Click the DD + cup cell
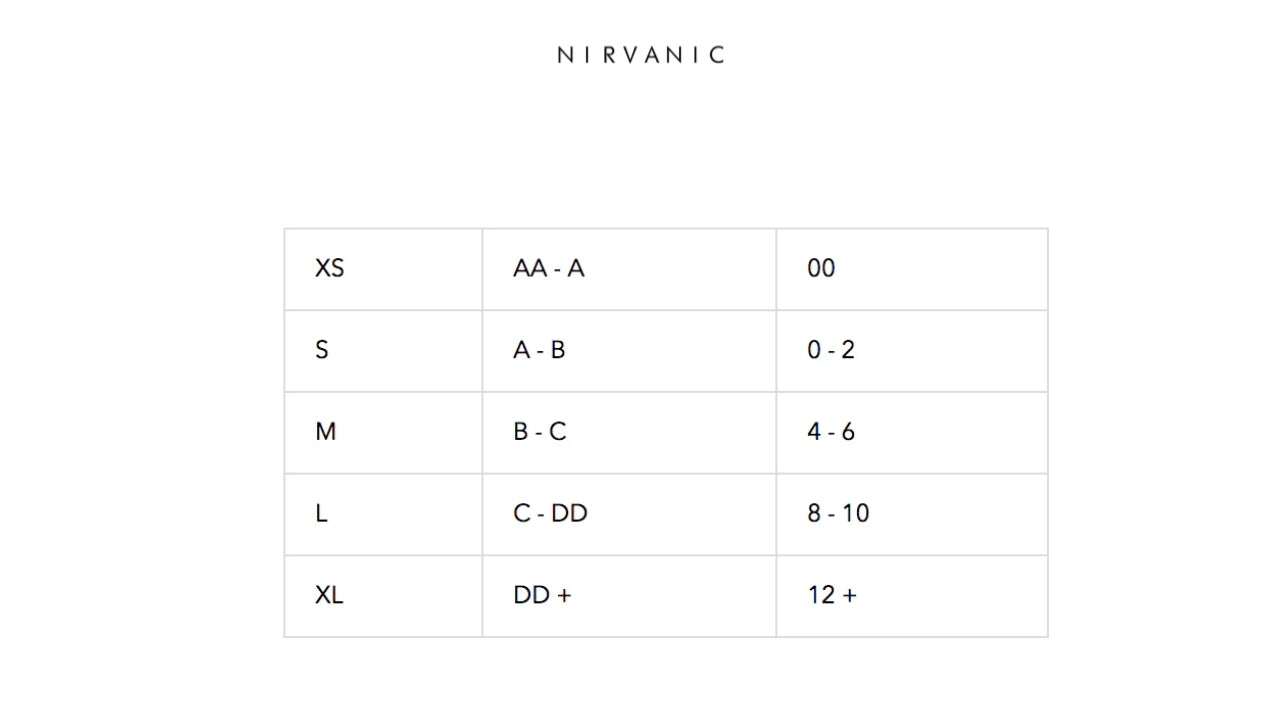 (542, 595)
